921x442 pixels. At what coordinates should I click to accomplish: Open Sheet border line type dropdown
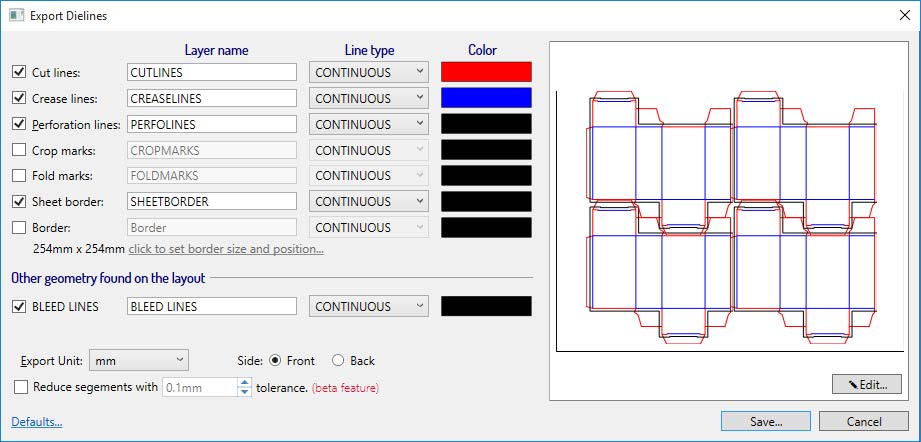(369, 201)
